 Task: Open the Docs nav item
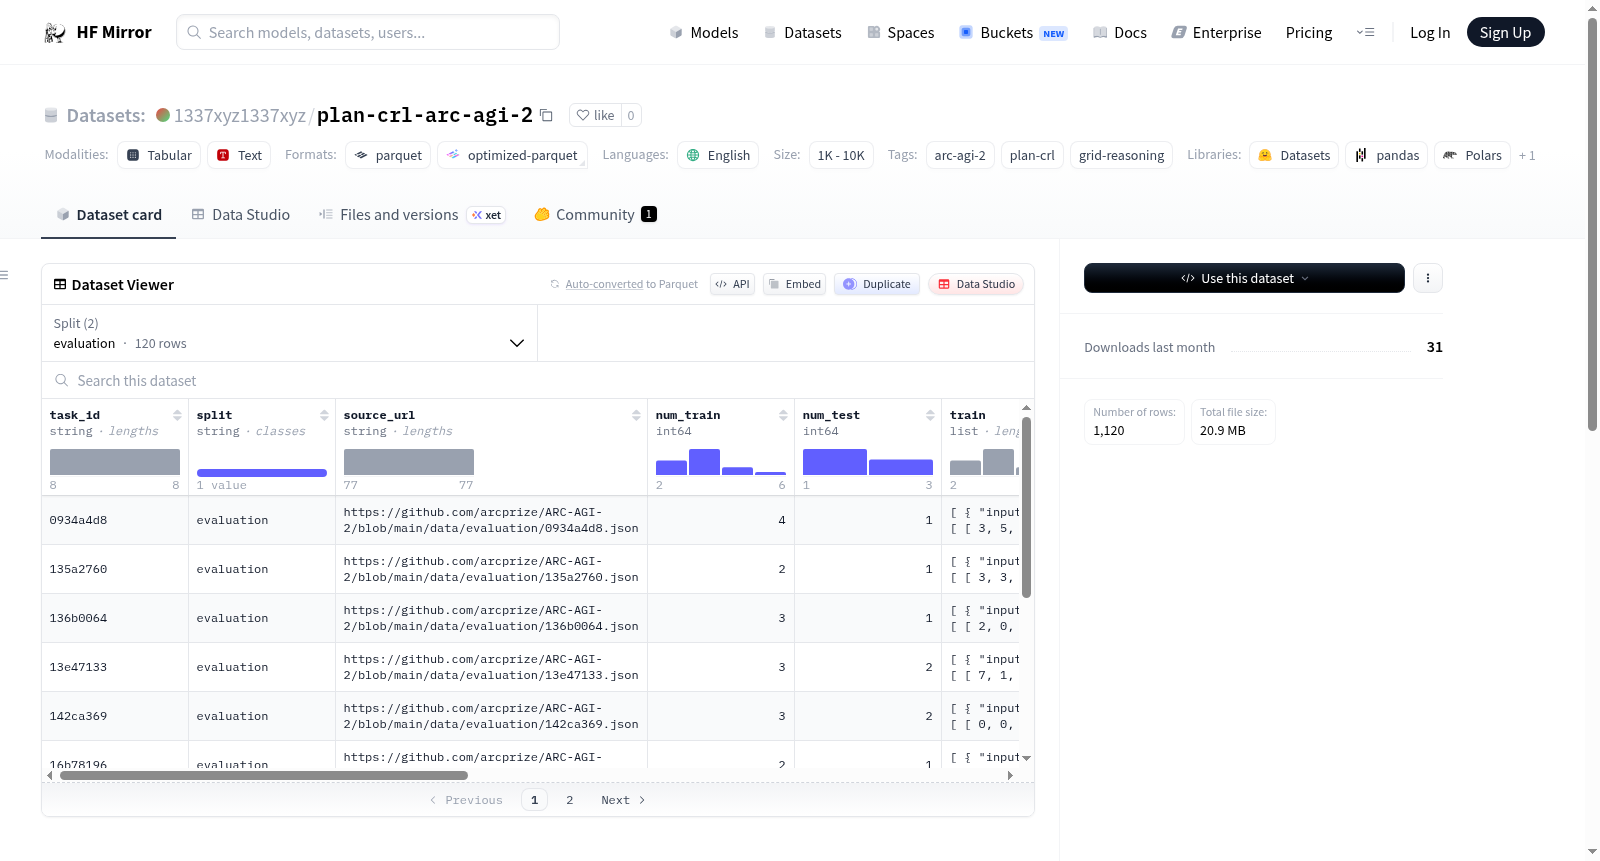coord(1120,32)
